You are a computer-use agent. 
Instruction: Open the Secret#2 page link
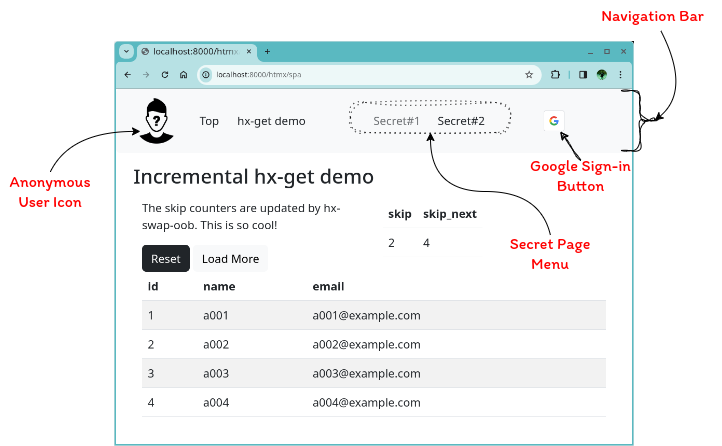click(x=461, y=121)
